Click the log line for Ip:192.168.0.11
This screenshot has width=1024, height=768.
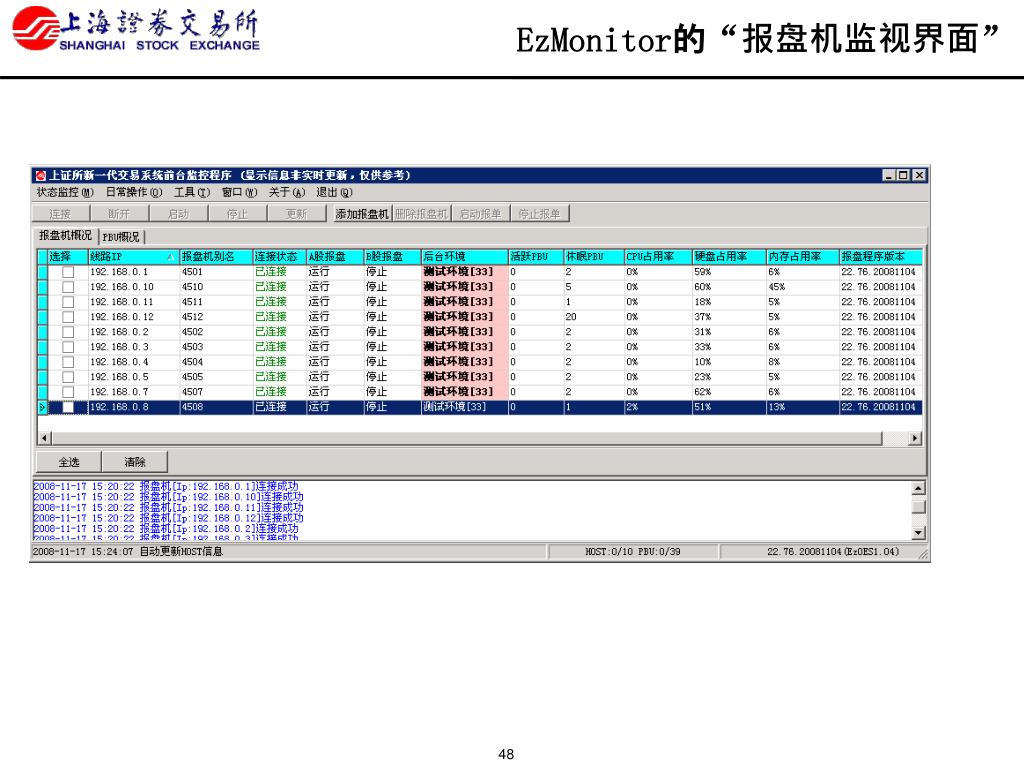[168, 508]
